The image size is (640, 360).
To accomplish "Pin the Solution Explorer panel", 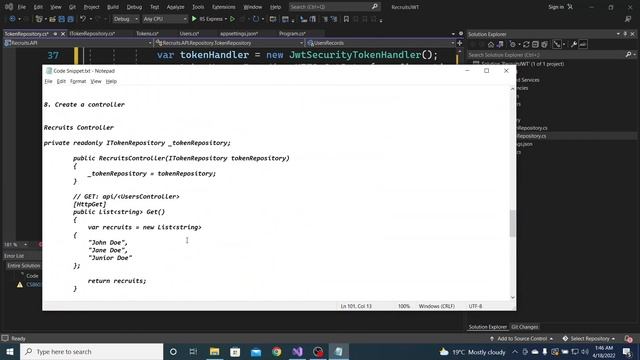I will (x=625, y=34).
